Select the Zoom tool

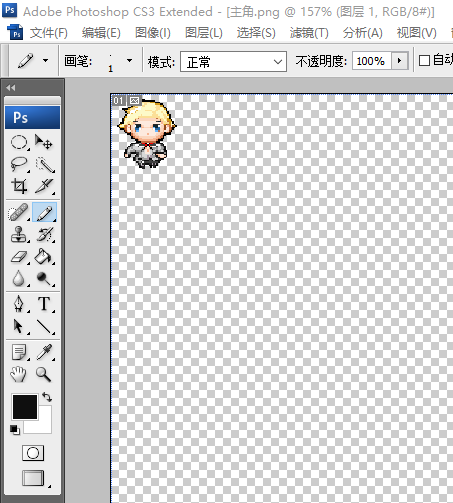coord(43,374)
